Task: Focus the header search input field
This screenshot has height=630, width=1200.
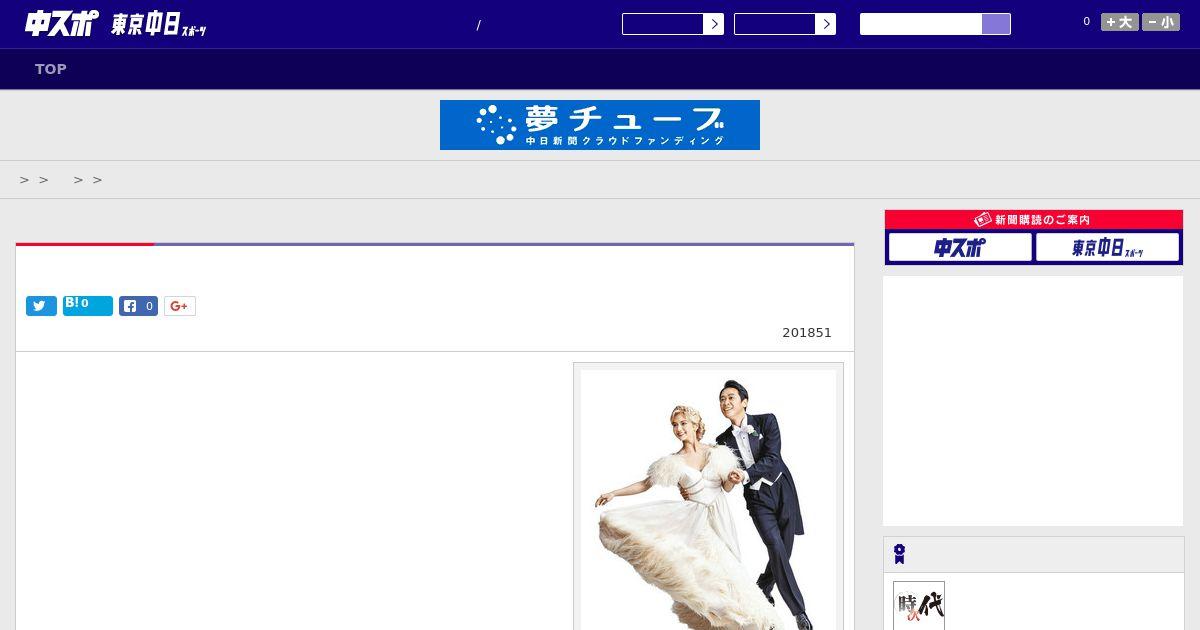Action: 921,24
